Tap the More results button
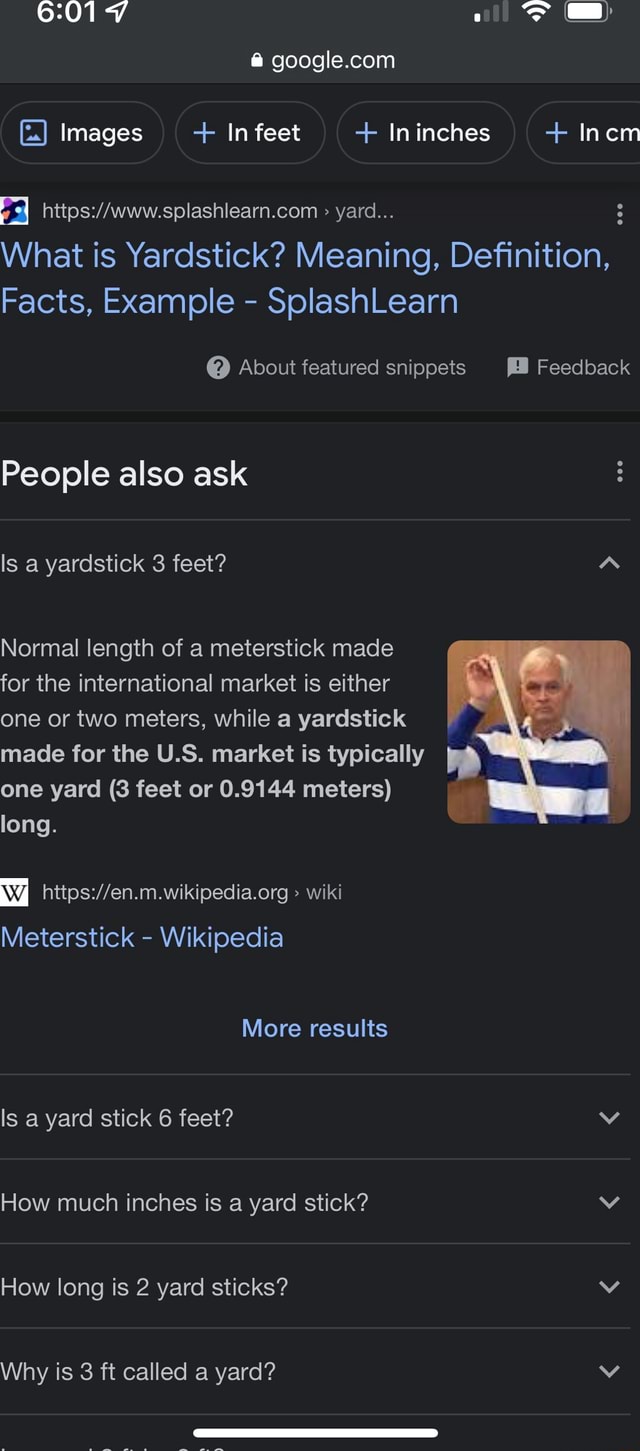640x1451 pixels. point(314,1028)
